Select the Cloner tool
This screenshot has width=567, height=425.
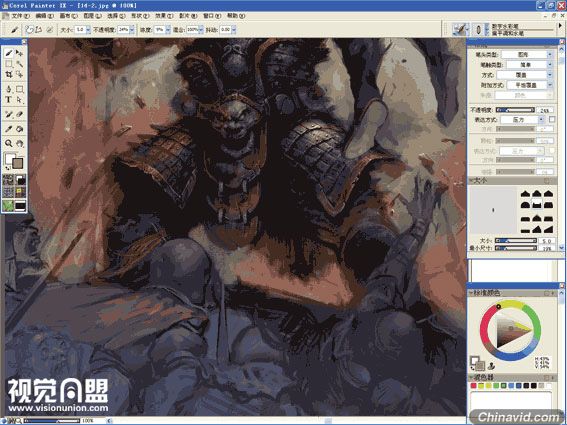pos(9,114)
